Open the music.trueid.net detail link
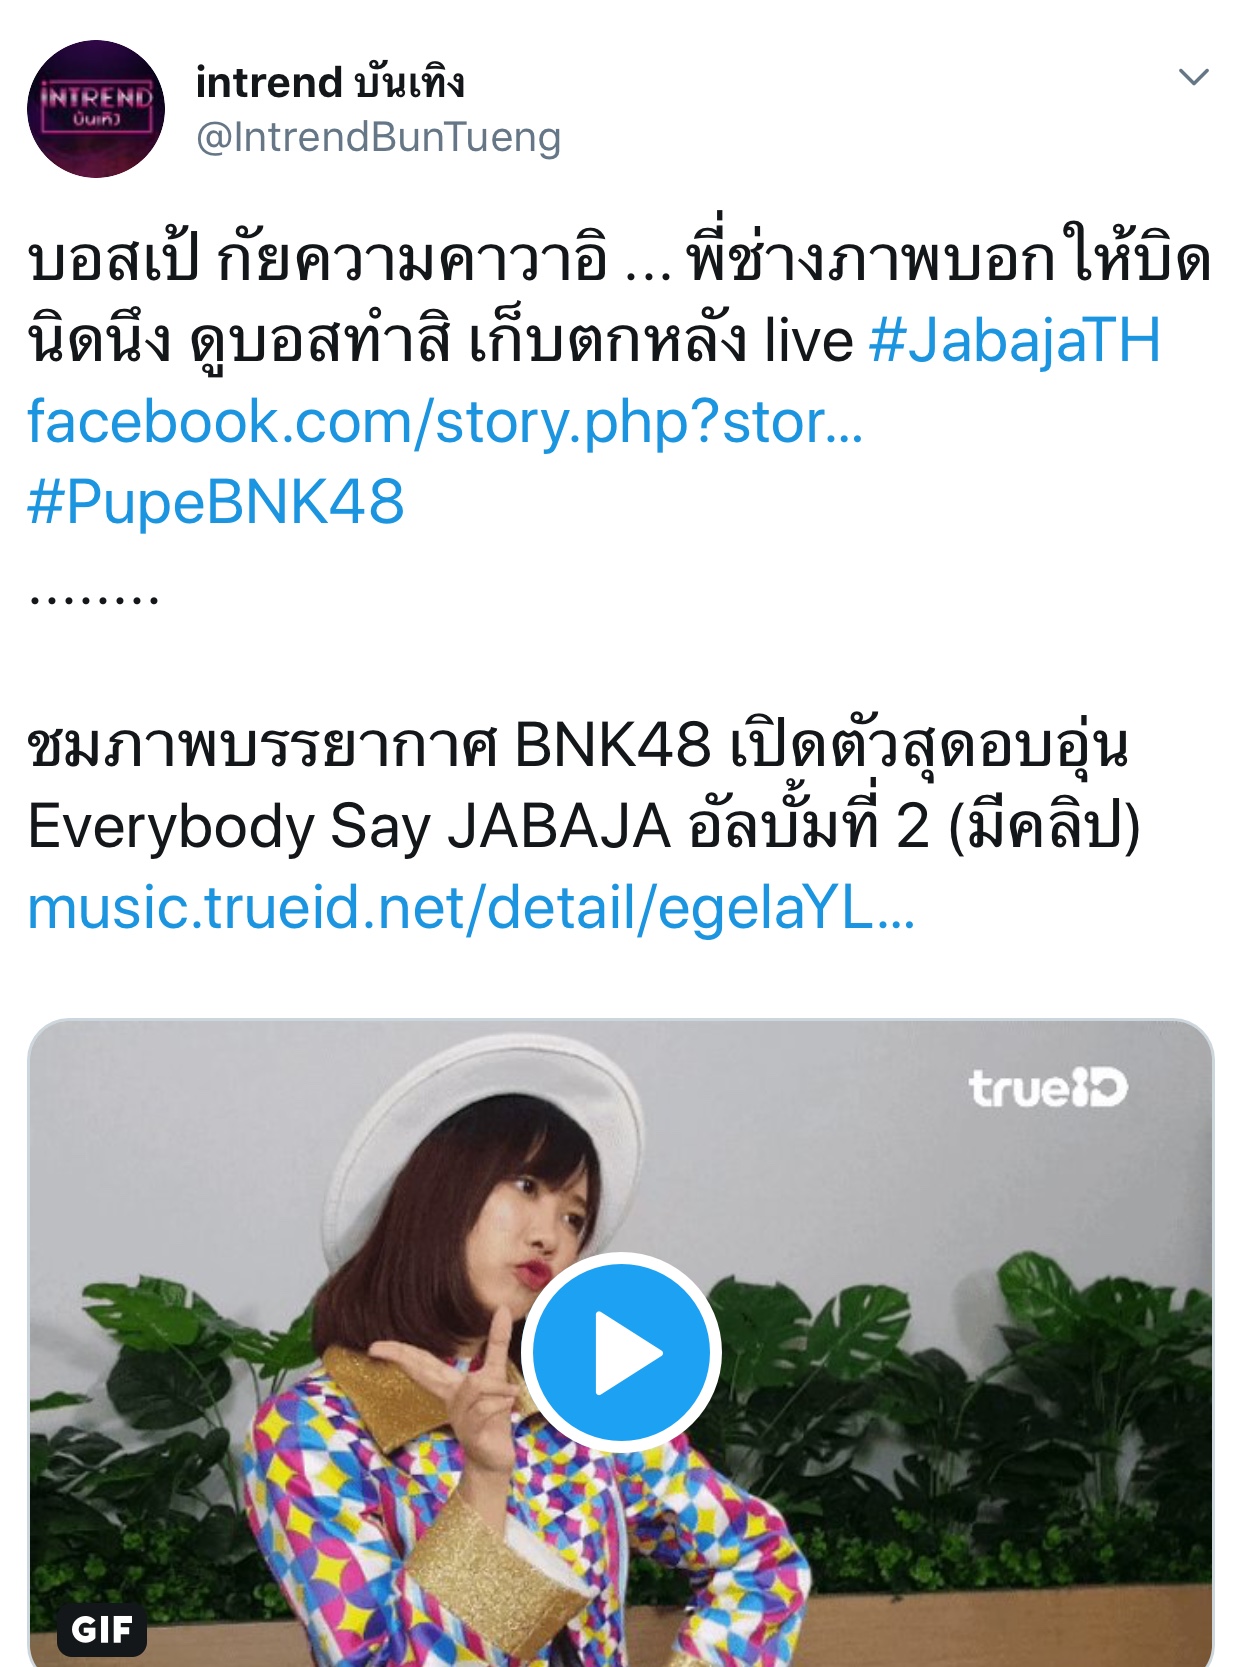Viewport: 1242px width, 1667px height. point(471,908)
